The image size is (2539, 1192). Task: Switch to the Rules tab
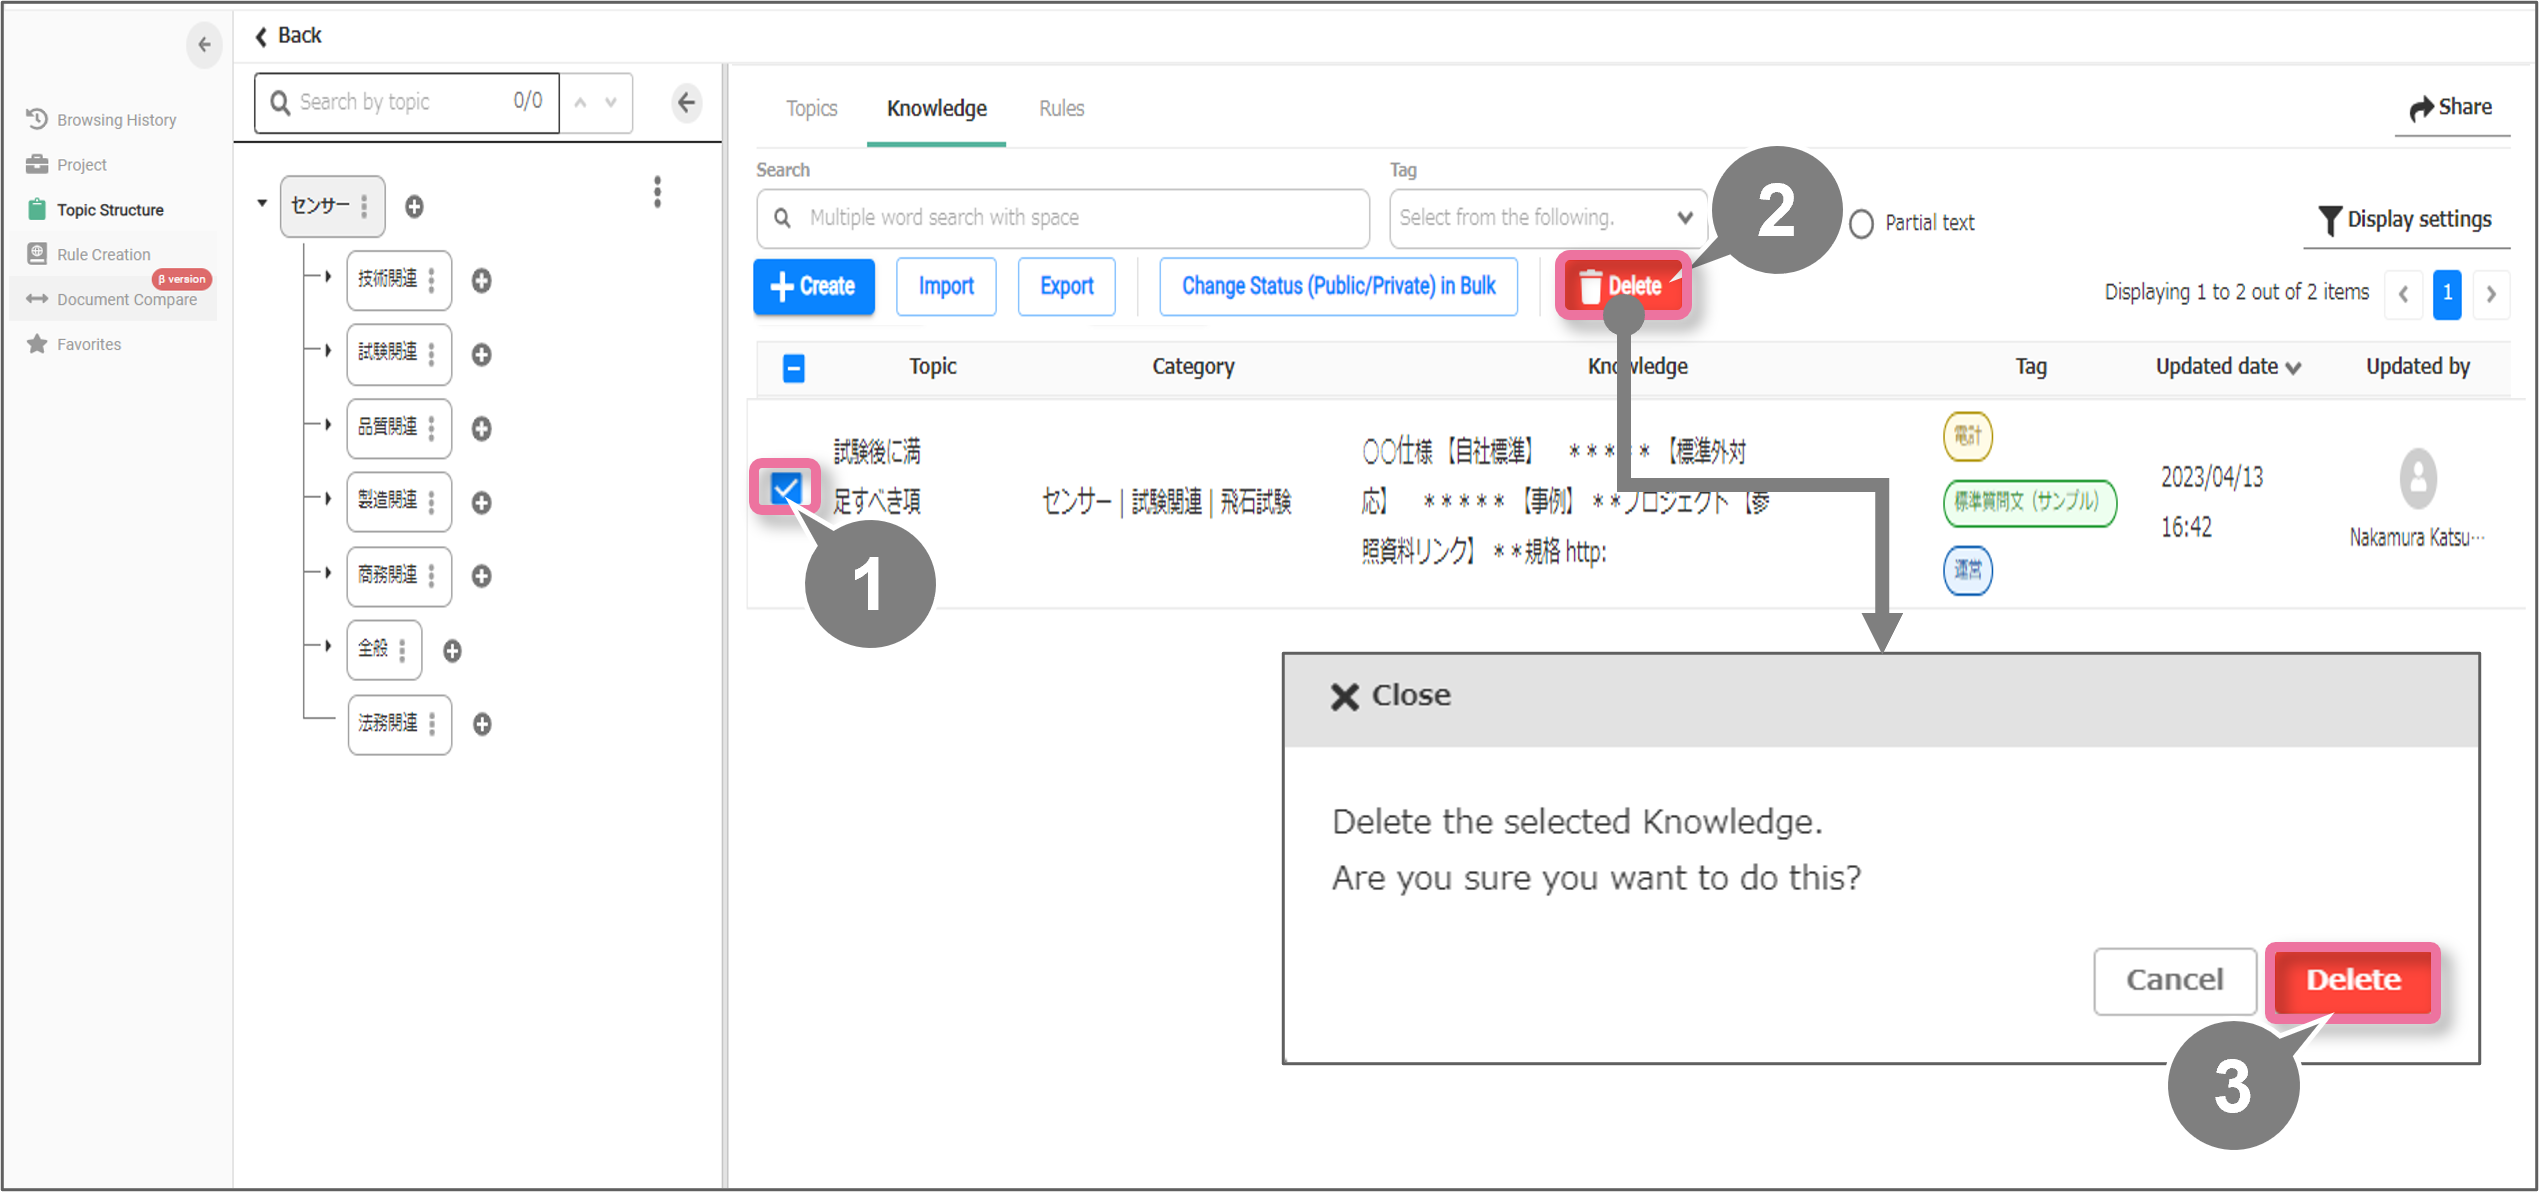click(x=1061, y=108)
